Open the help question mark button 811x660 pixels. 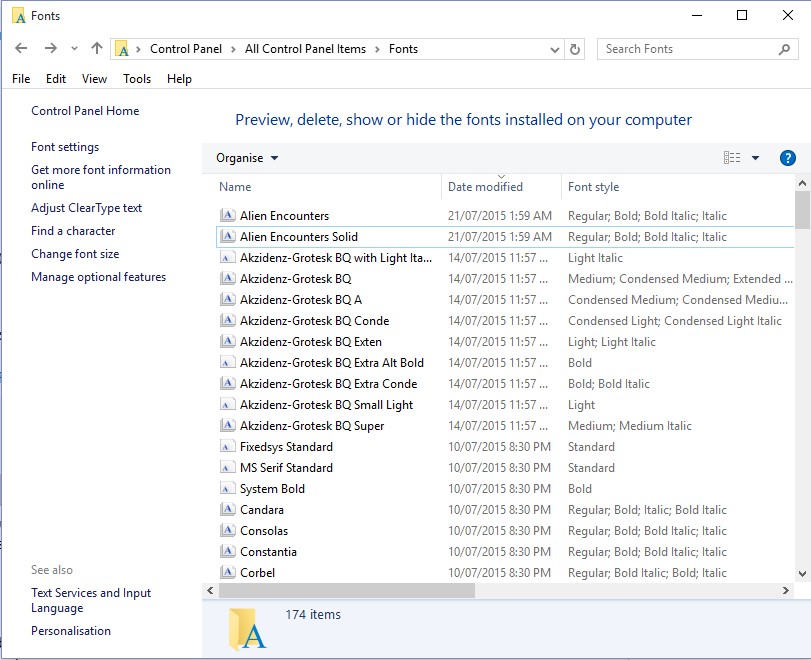[787, 158]
